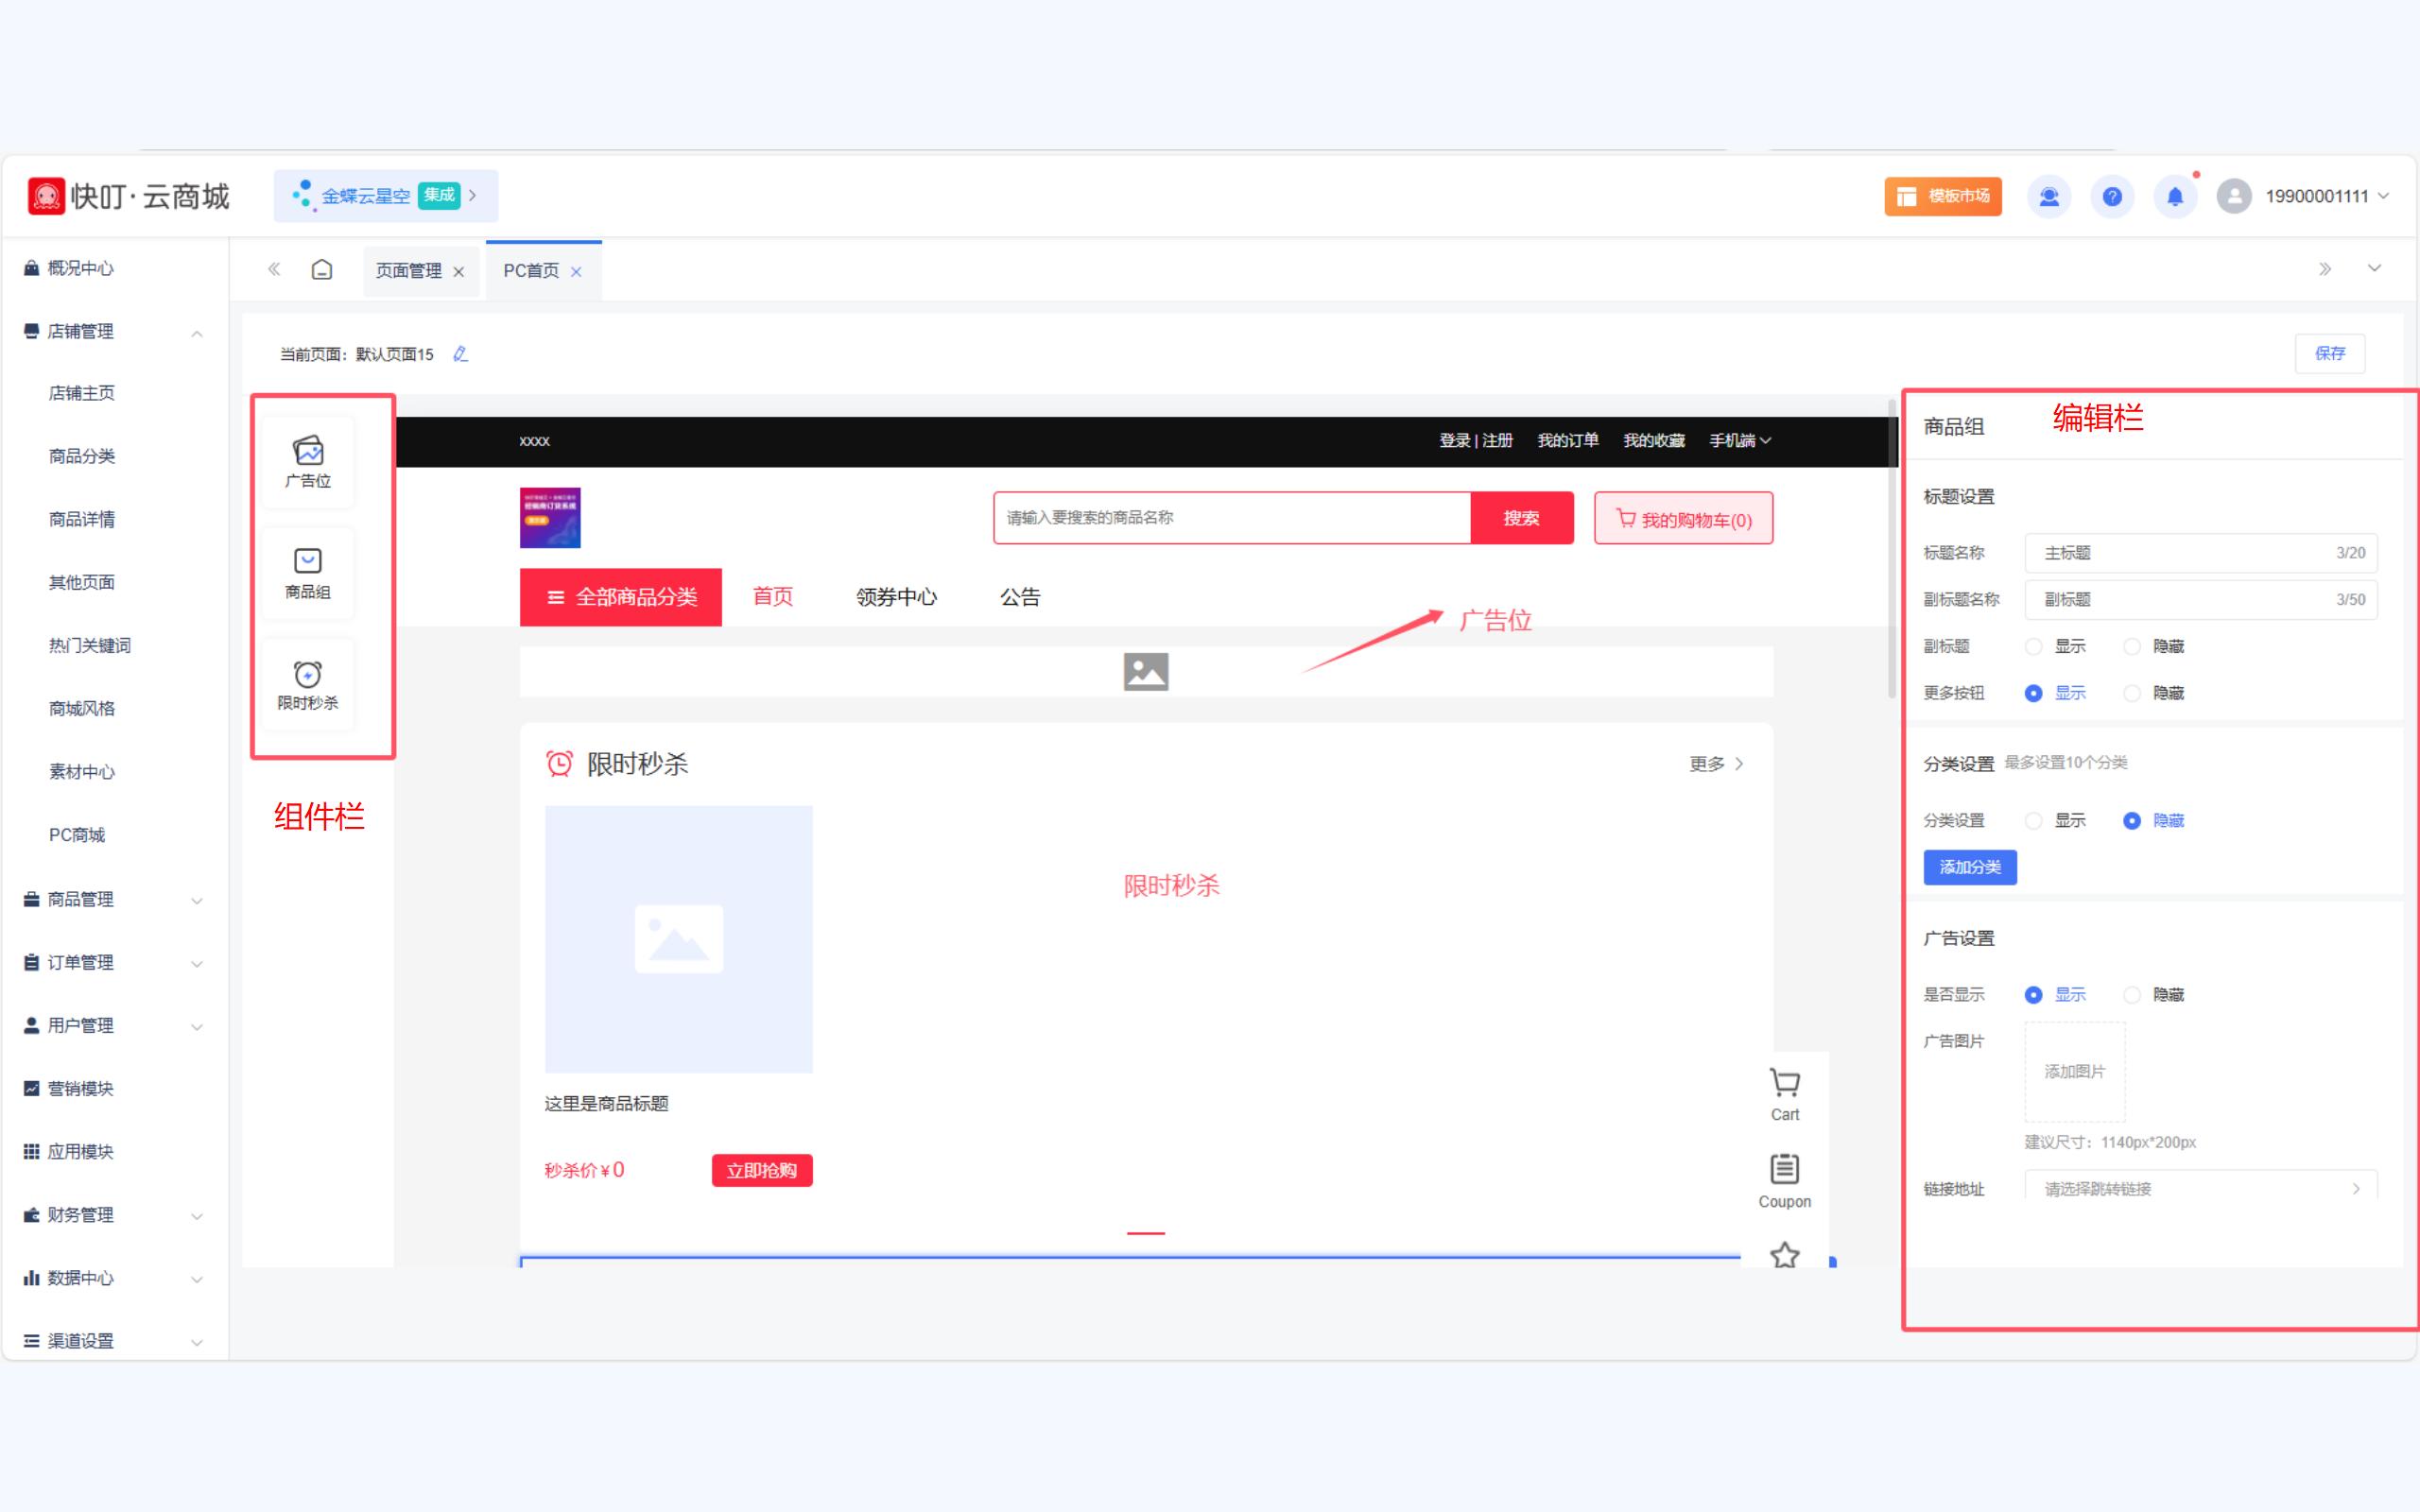Open the 链接地址 jump link selector
The height and width of the screenshot is (1512, 2420).
tap(2201, 1186)
